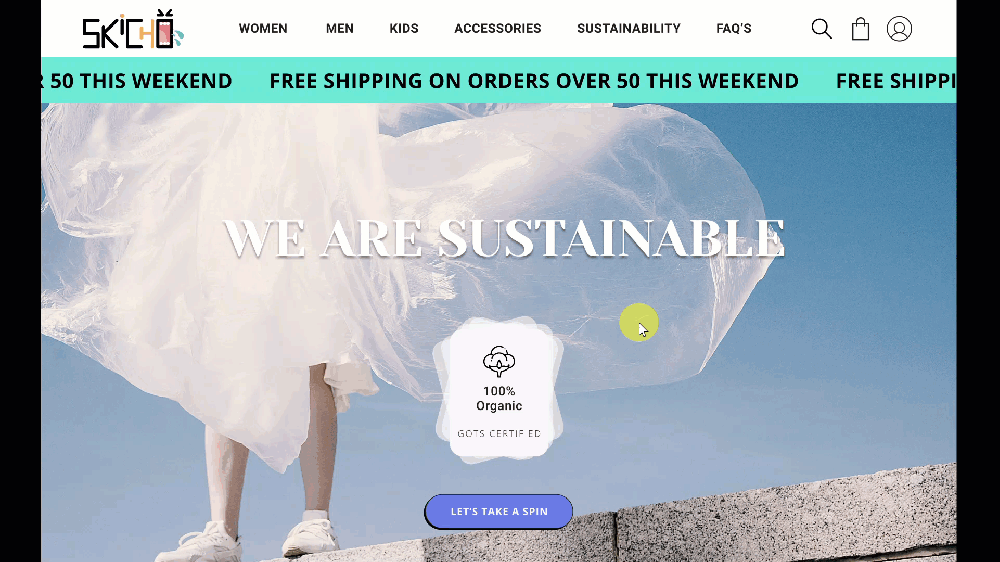This screenshot has width=1000, height=562.
Task: Open the user account icon
Action: point(899,29)
